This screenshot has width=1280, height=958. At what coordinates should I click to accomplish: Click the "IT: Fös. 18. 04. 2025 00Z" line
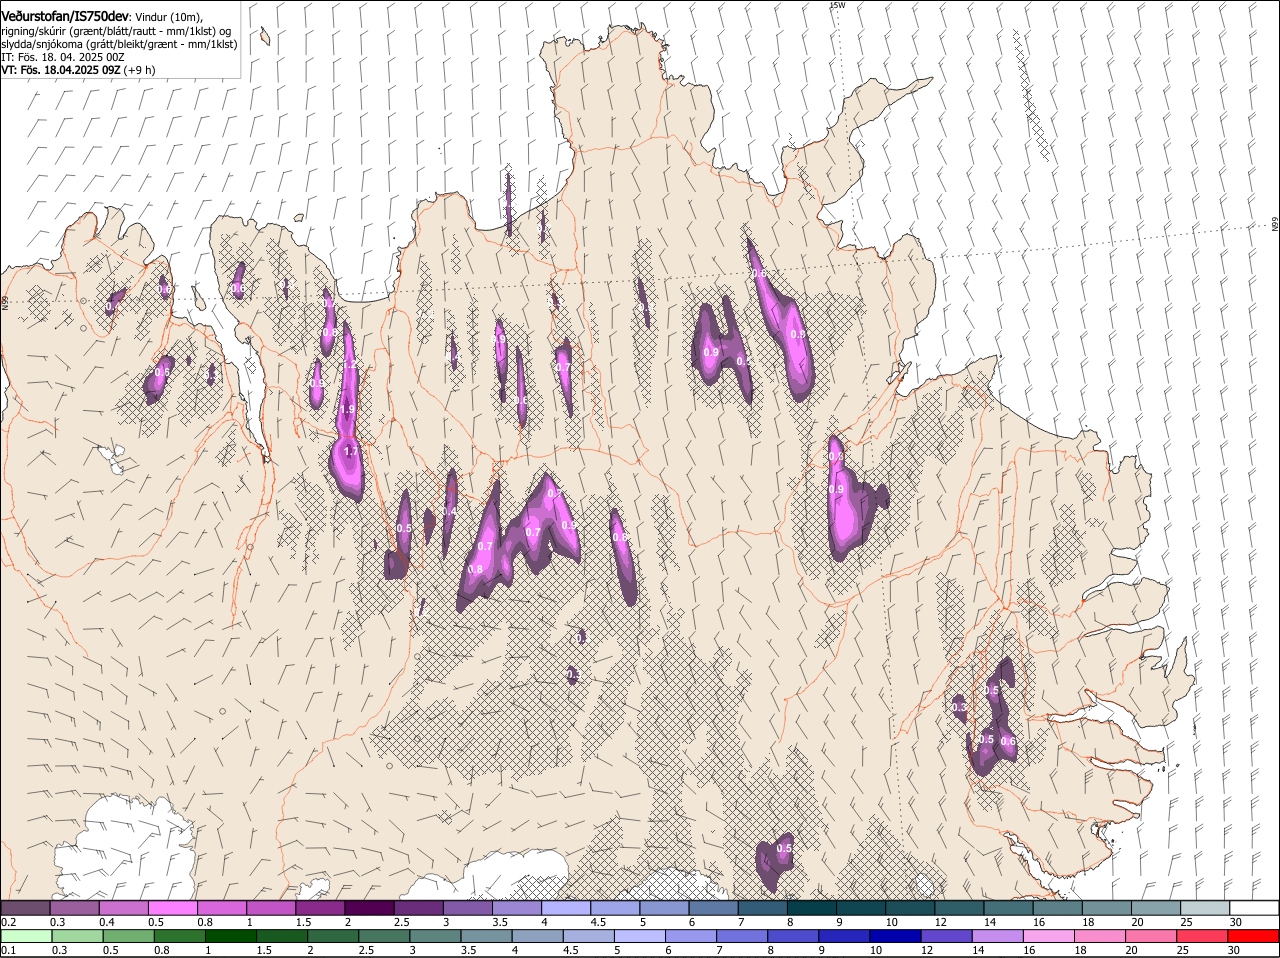tap(63, 57)
